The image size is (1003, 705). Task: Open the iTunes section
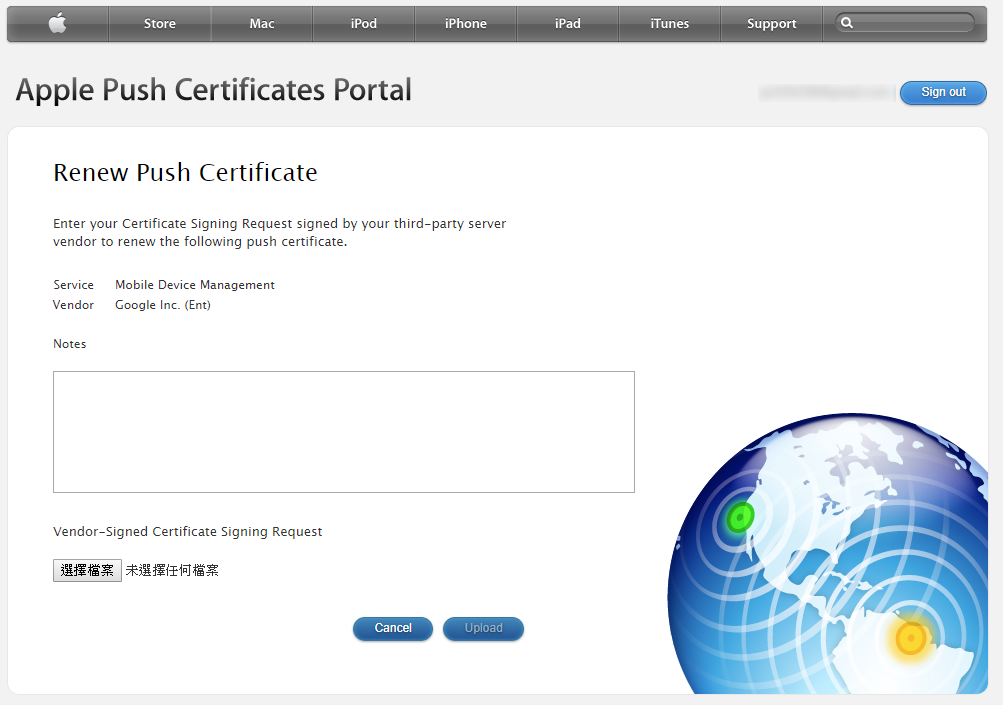[669, 22]
